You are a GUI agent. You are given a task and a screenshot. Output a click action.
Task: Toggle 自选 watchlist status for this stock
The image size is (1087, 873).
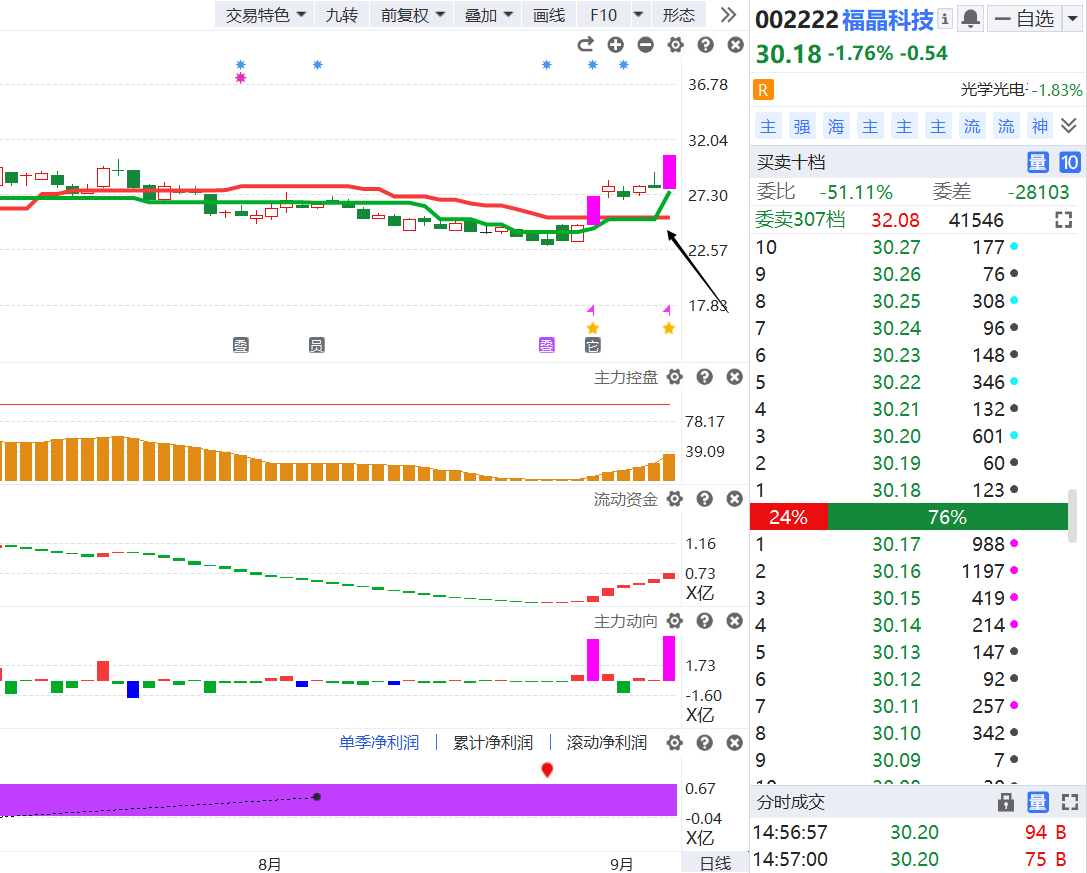[x=1025, y=19]
